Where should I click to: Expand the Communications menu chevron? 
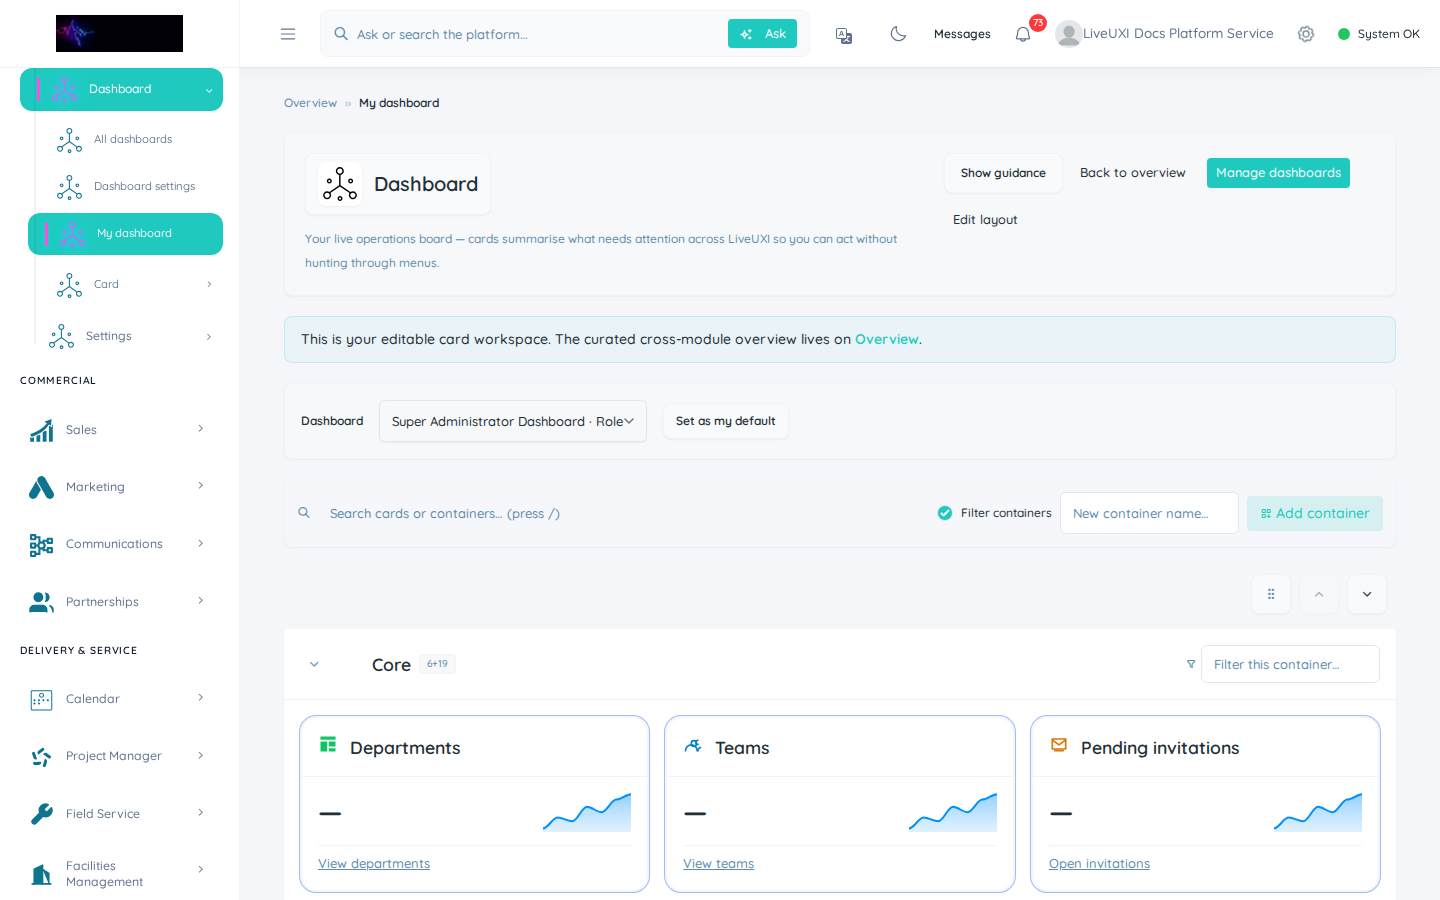click(201, 543)
